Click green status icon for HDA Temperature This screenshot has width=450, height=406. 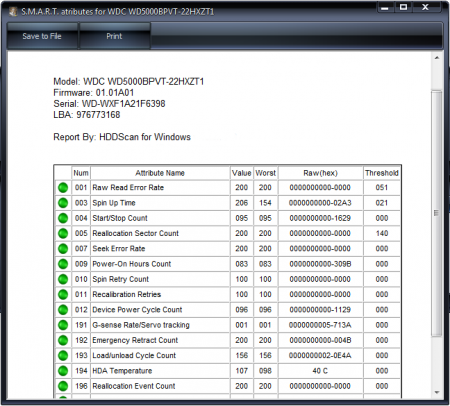[63, 371]
